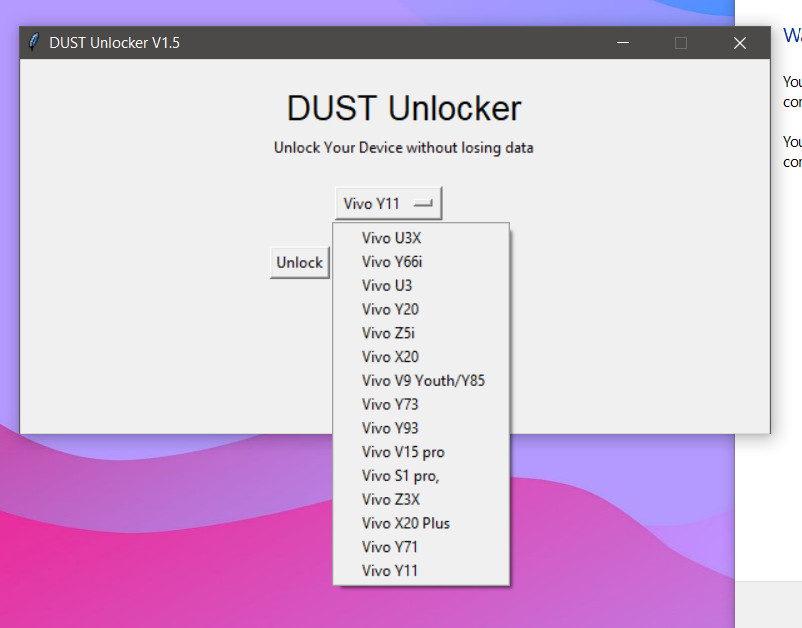Click the disabled maximize button
The height and width of the screenshot is (628, 802).
[681, 43]
